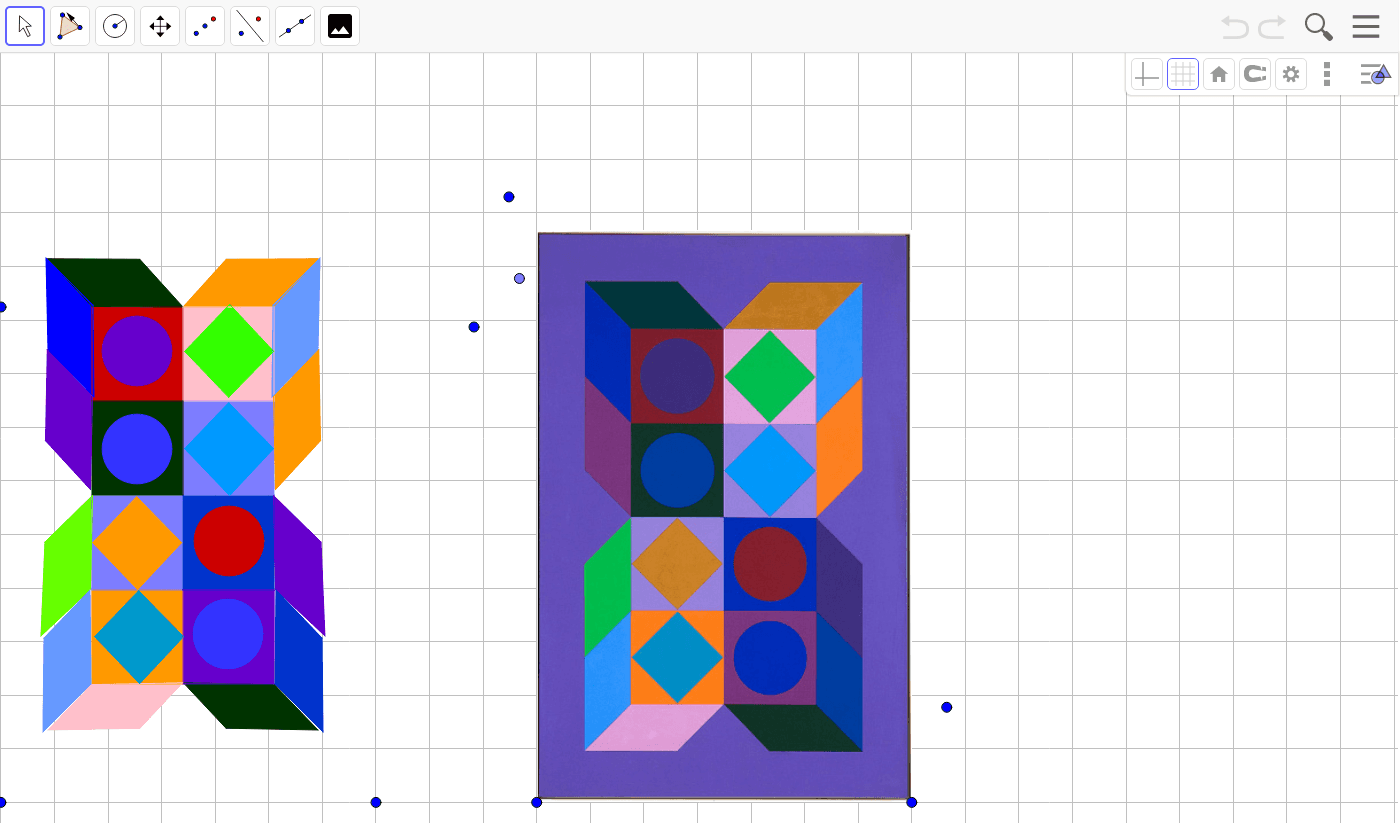Select the Polygon tool

coord(70,26)
